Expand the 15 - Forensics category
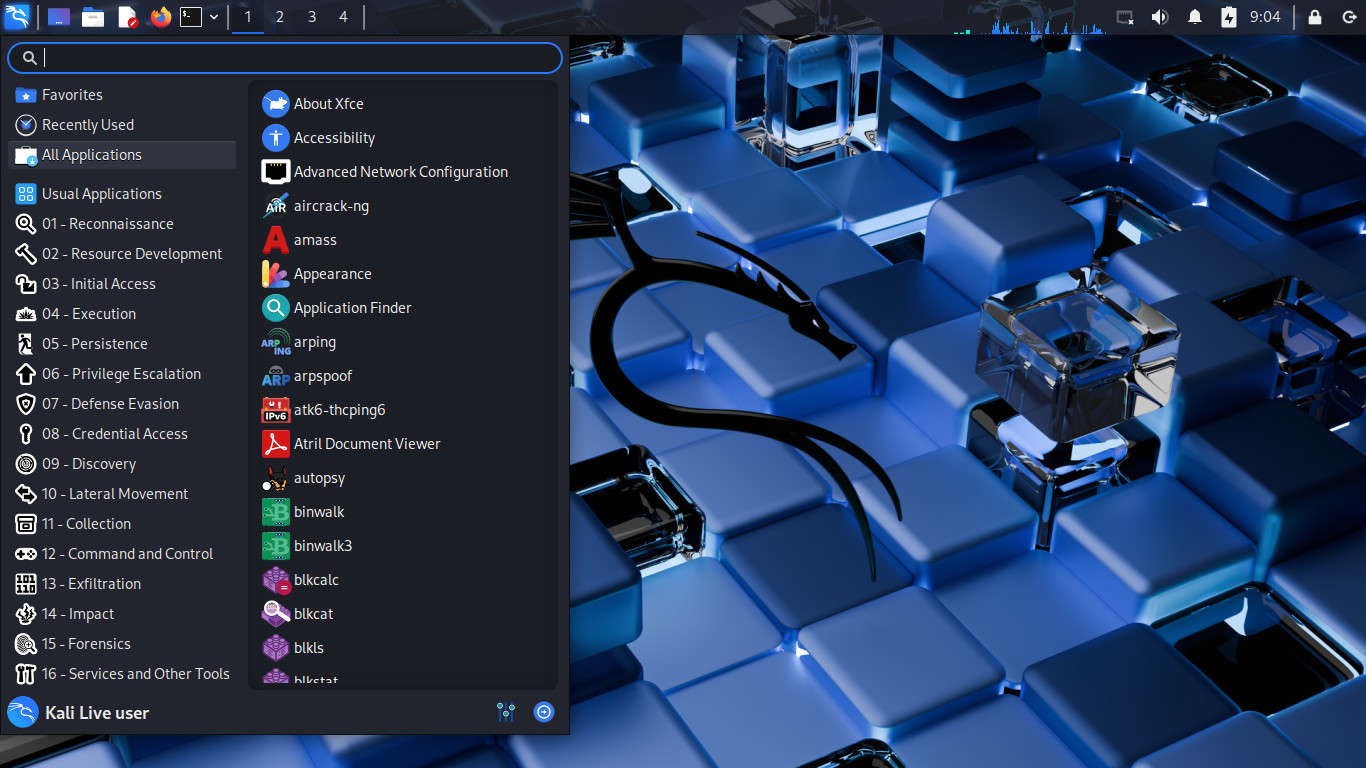The width and height of the screenshot is (1366, 768). tap(86, 644)
